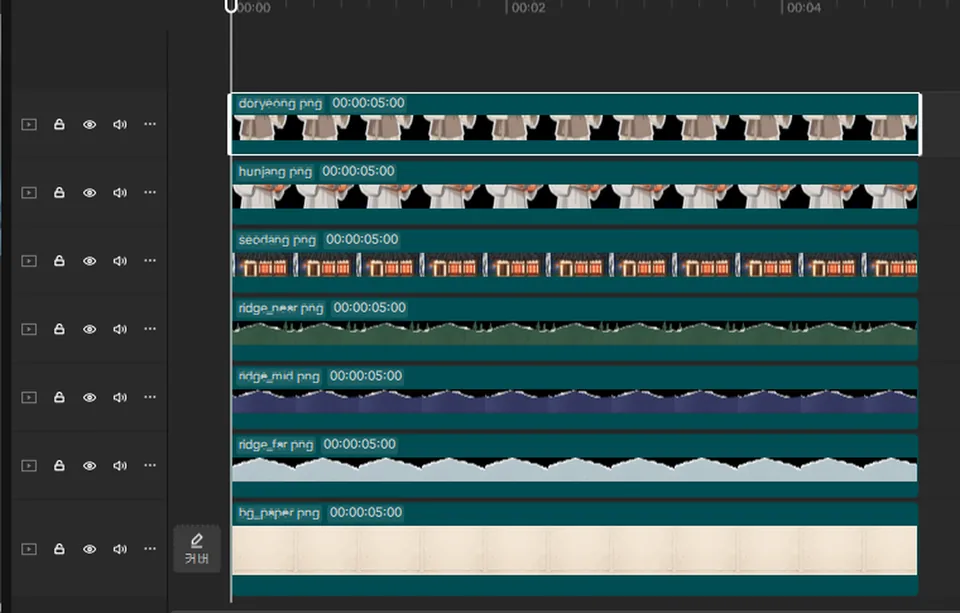Select the ridge_far.png clip on the timeline
This screenshot has width=960, height=613.
(x=574, y=466)
